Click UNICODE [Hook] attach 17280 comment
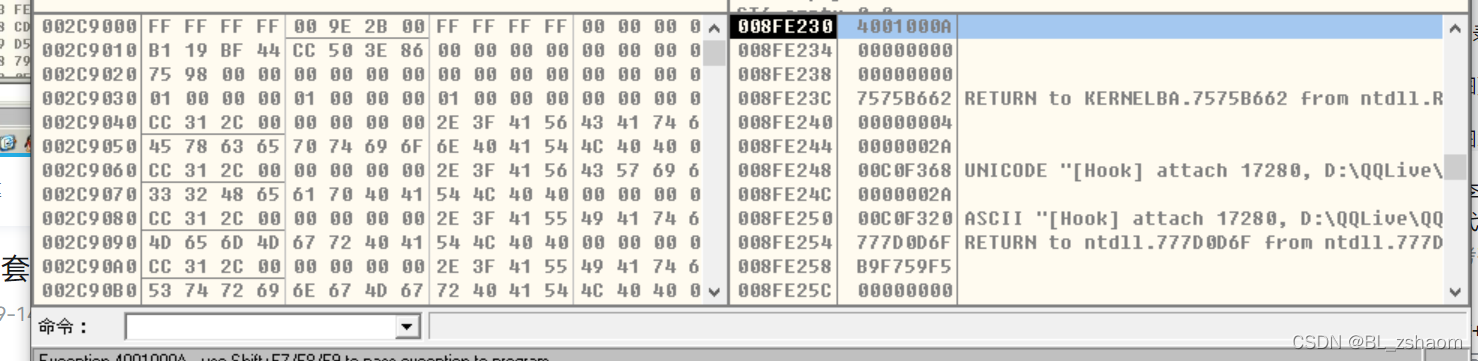Image resolution: width=1478 pixels, height=361 pixels. 1203,170
